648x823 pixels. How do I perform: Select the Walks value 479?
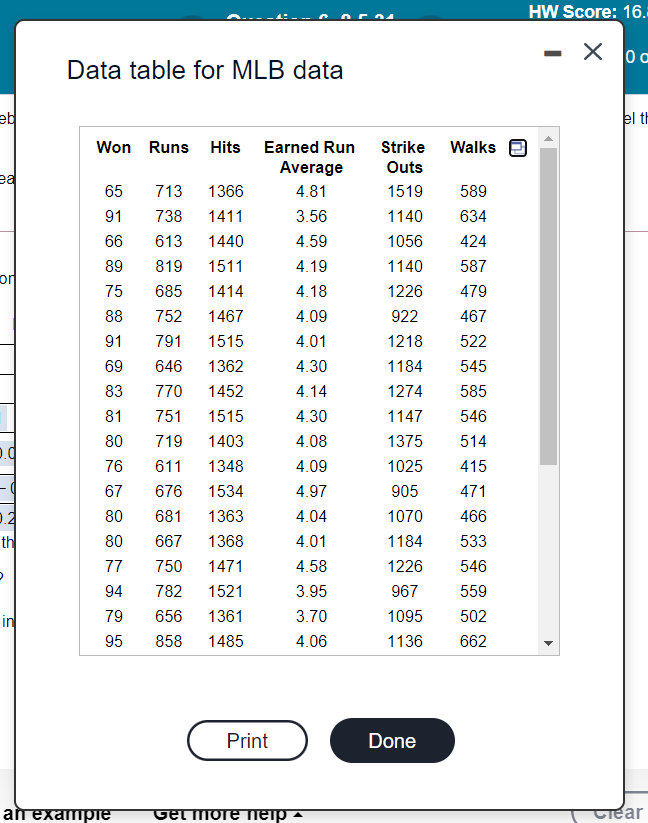[x=473, y=291]
